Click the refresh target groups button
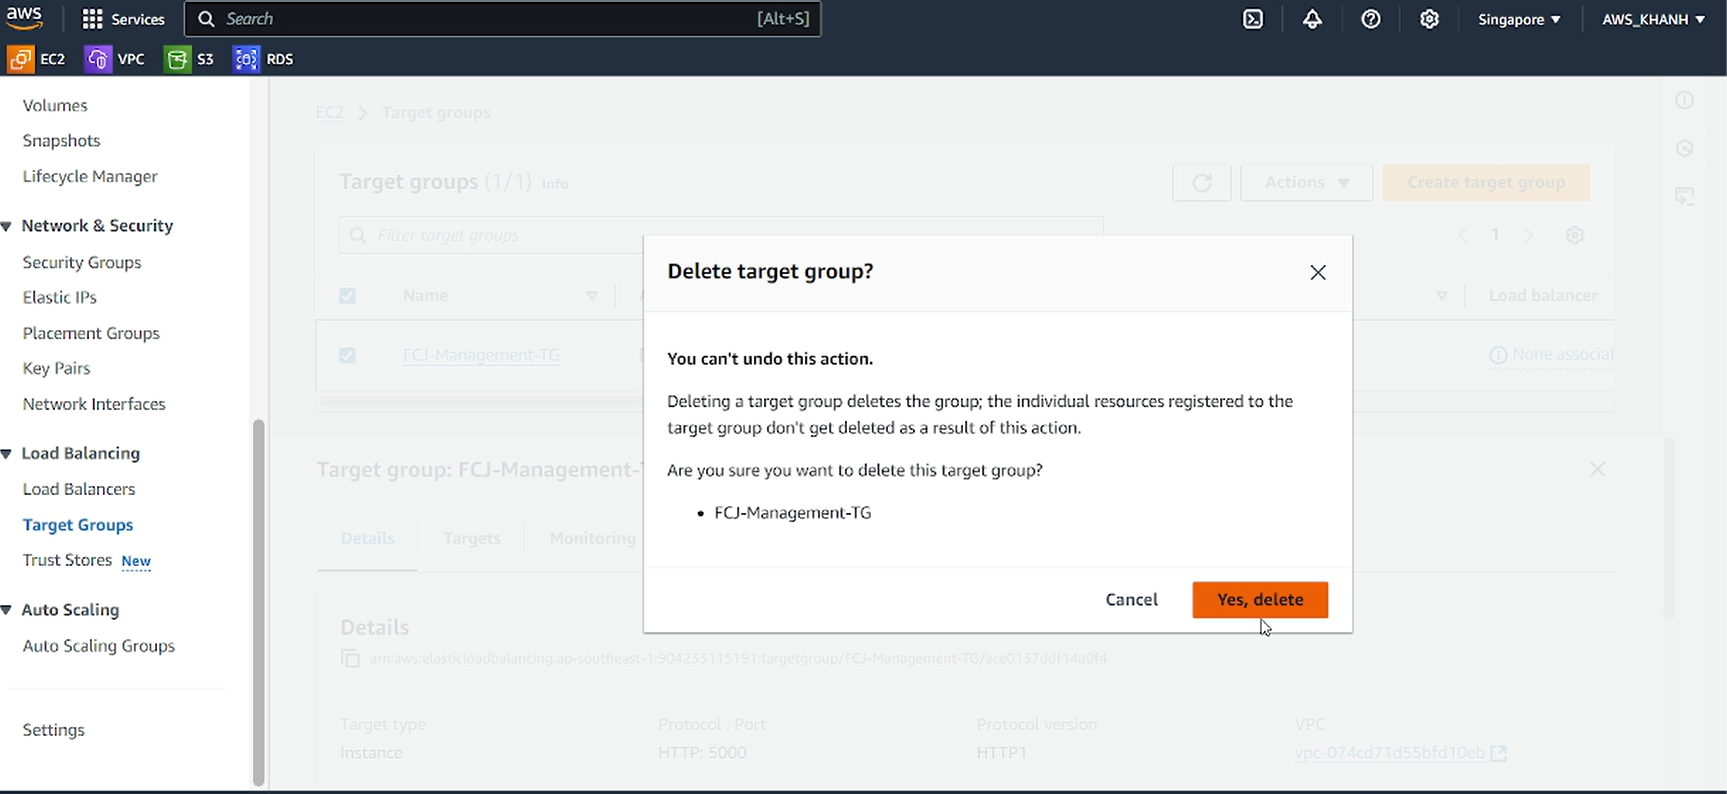The width and height of the screenshot is (1727, 794). 1202,183
